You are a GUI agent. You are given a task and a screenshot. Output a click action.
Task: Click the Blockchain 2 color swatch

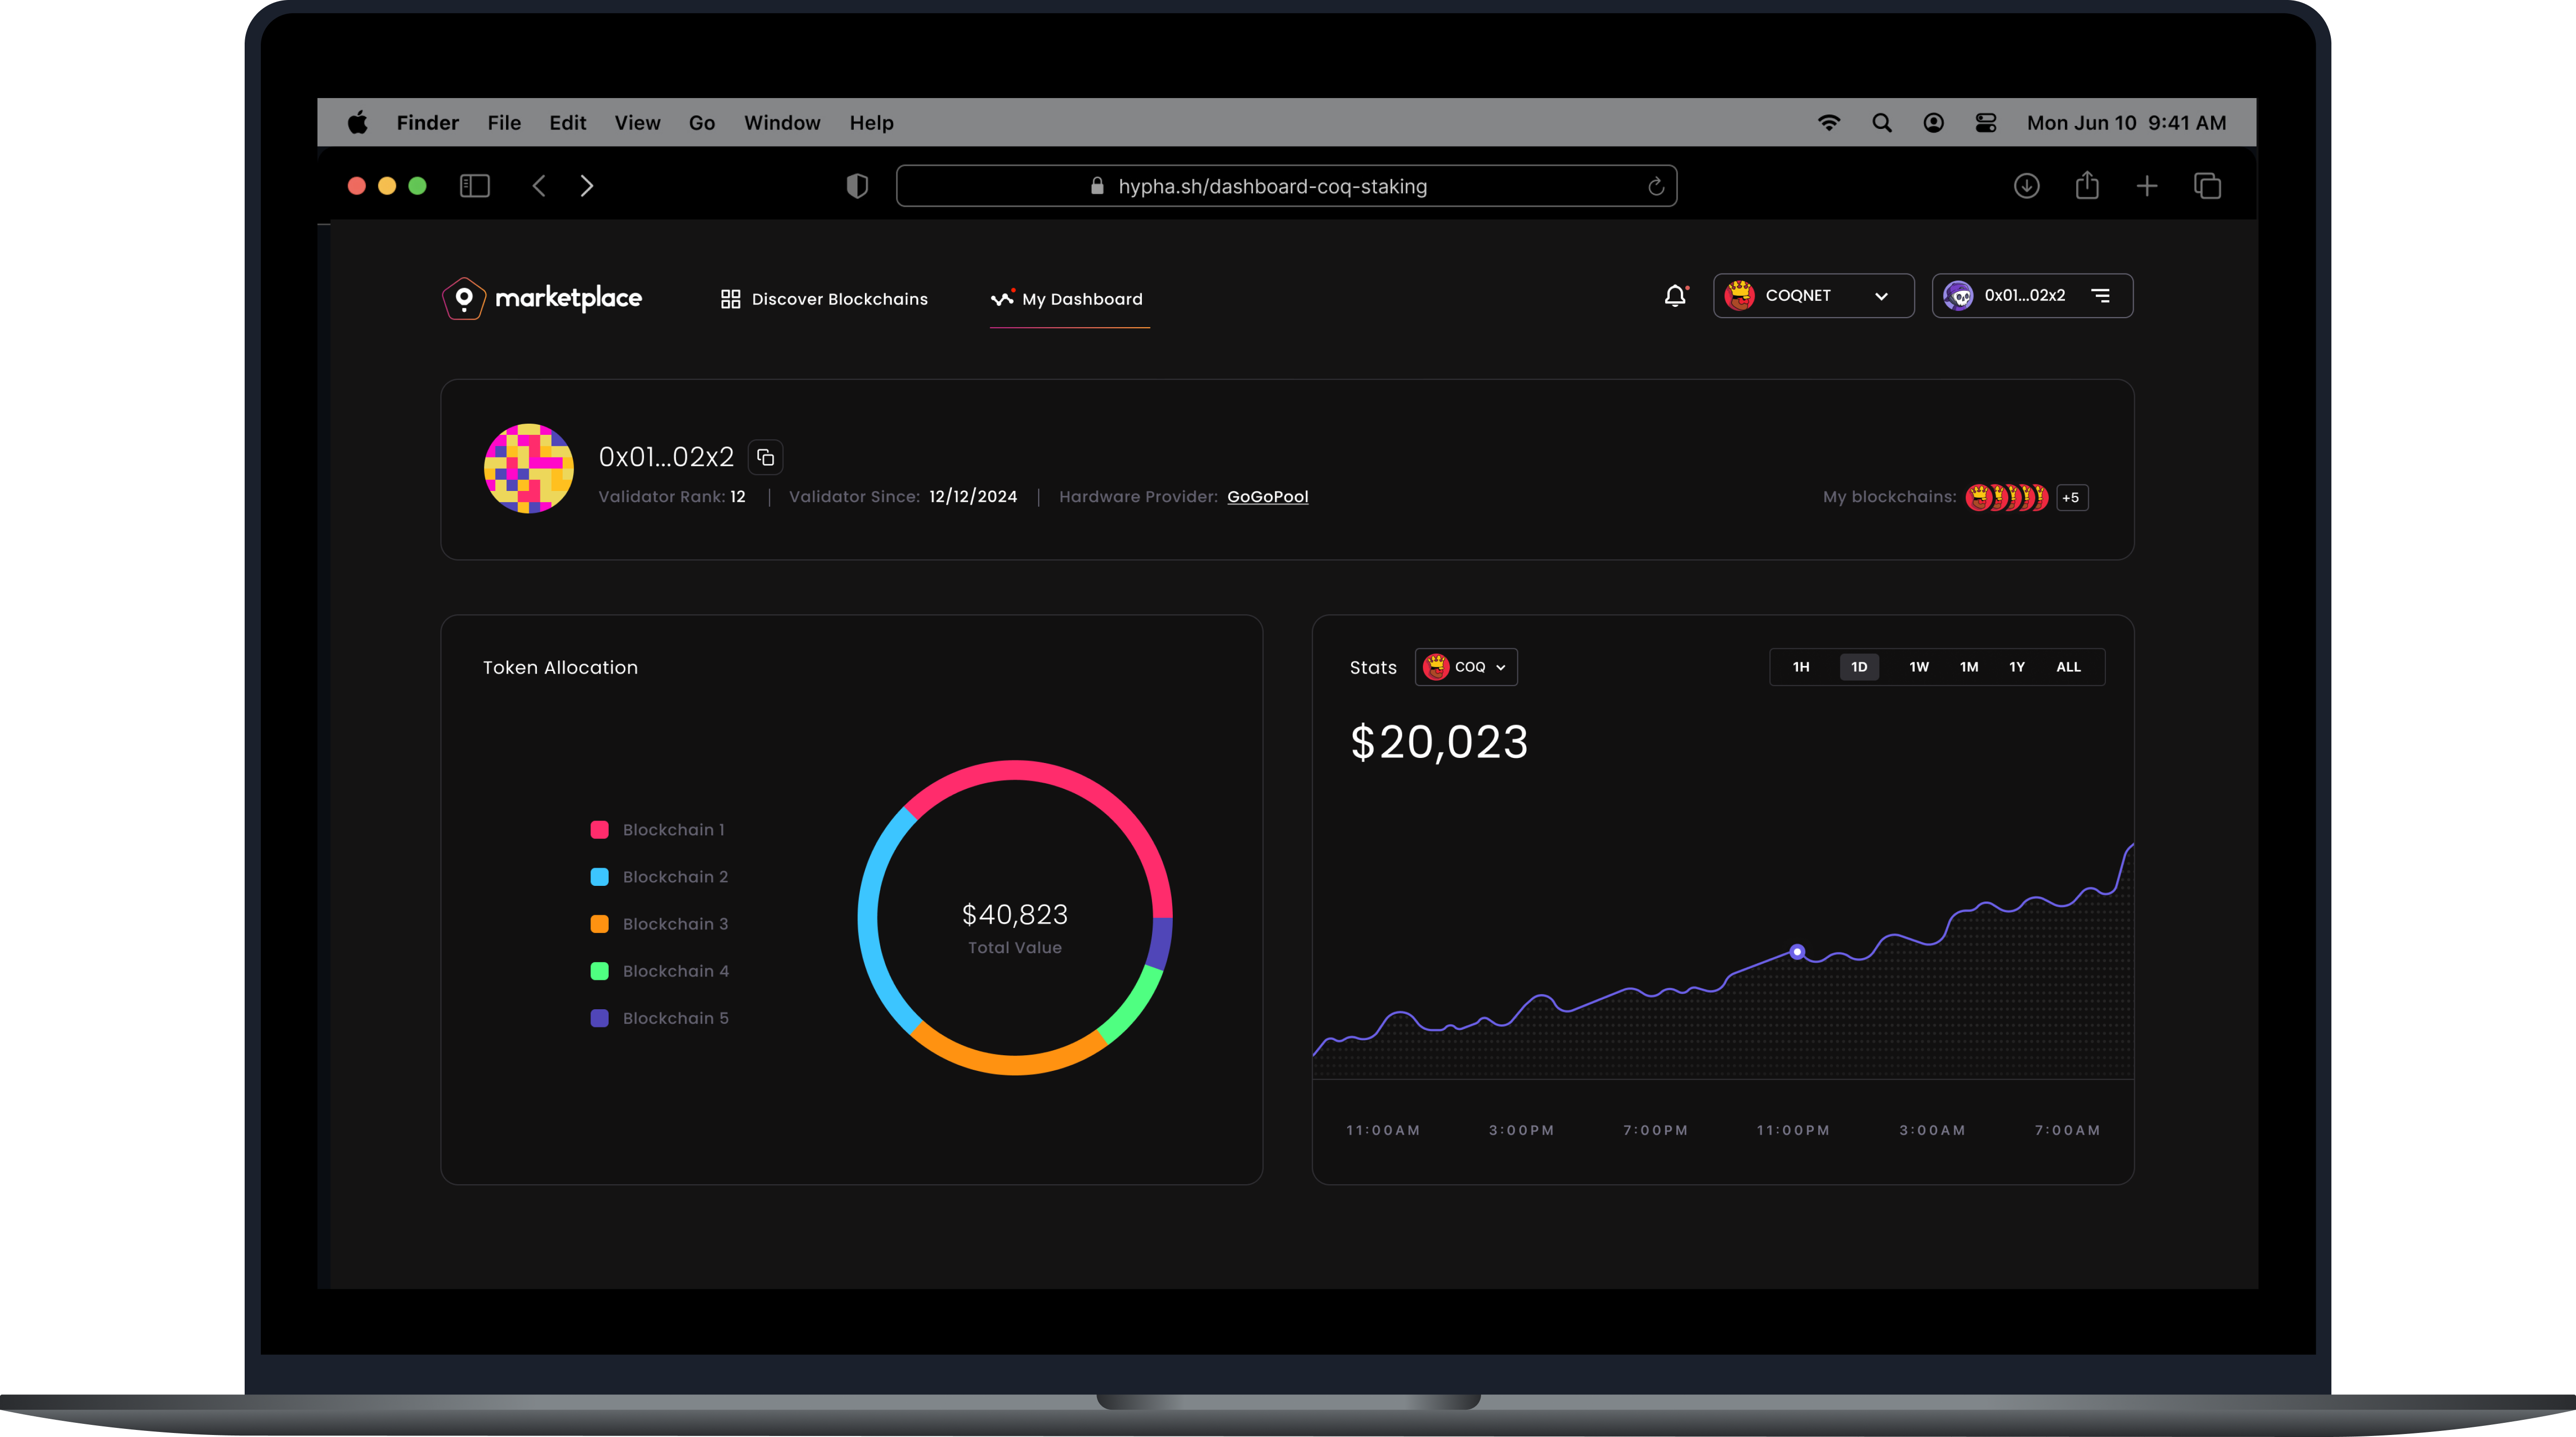(600, 876)
